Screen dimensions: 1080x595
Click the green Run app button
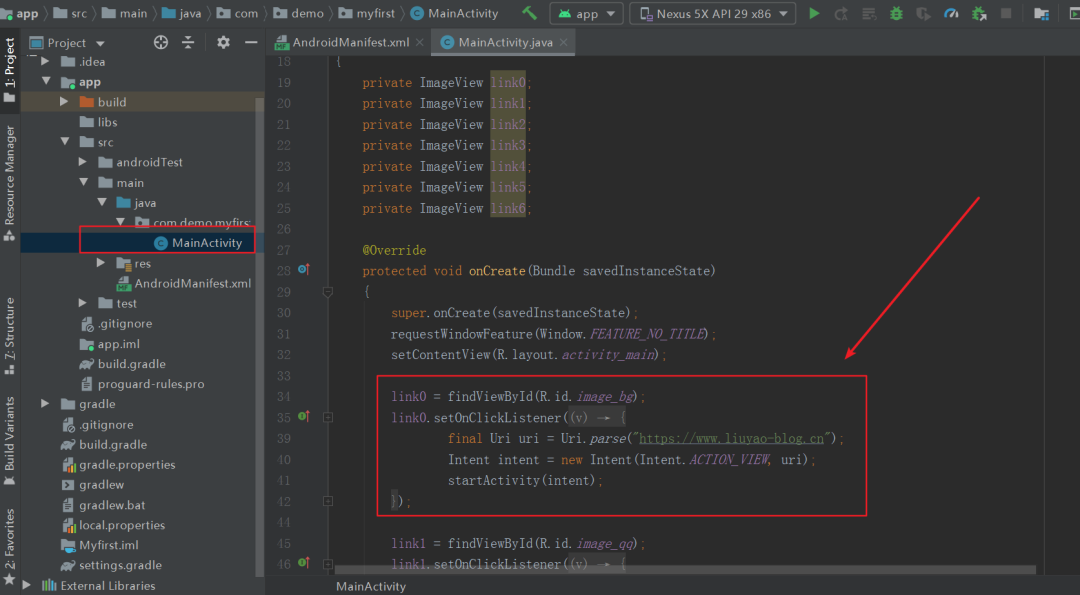pos(814,13)
